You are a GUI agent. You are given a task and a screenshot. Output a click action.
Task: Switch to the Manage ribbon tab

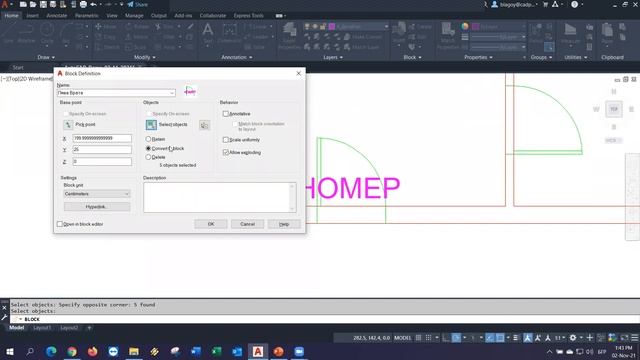tap(134, 16)
